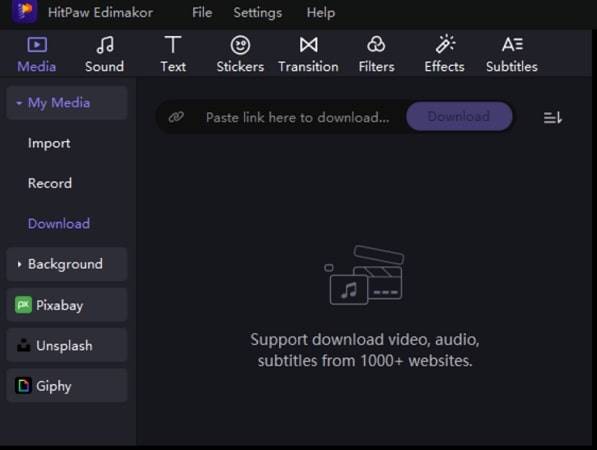Select Download in the sidebar
Image resolution: width=597 pixels, height=450 pixels.
[59, 224]
